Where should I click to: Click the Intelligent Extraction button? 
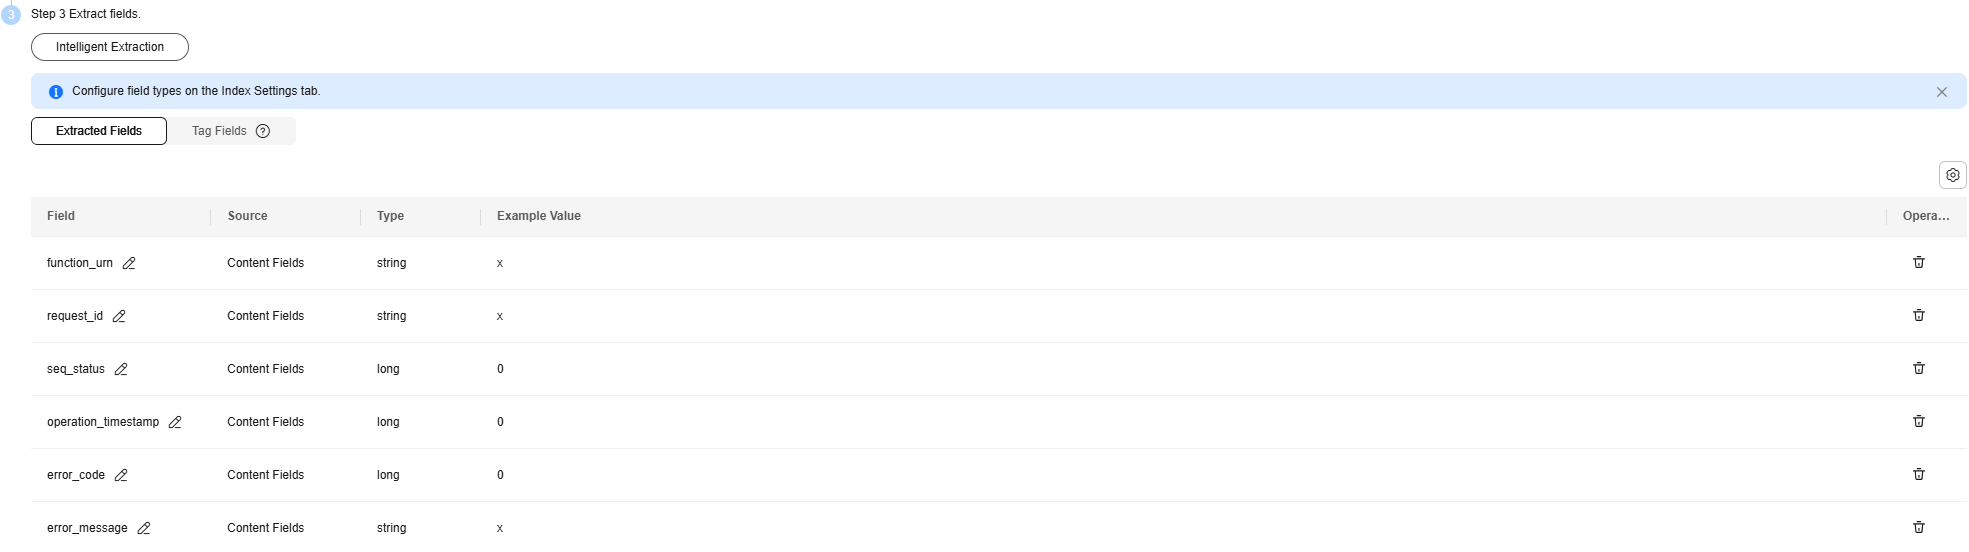tap(110, 47)
